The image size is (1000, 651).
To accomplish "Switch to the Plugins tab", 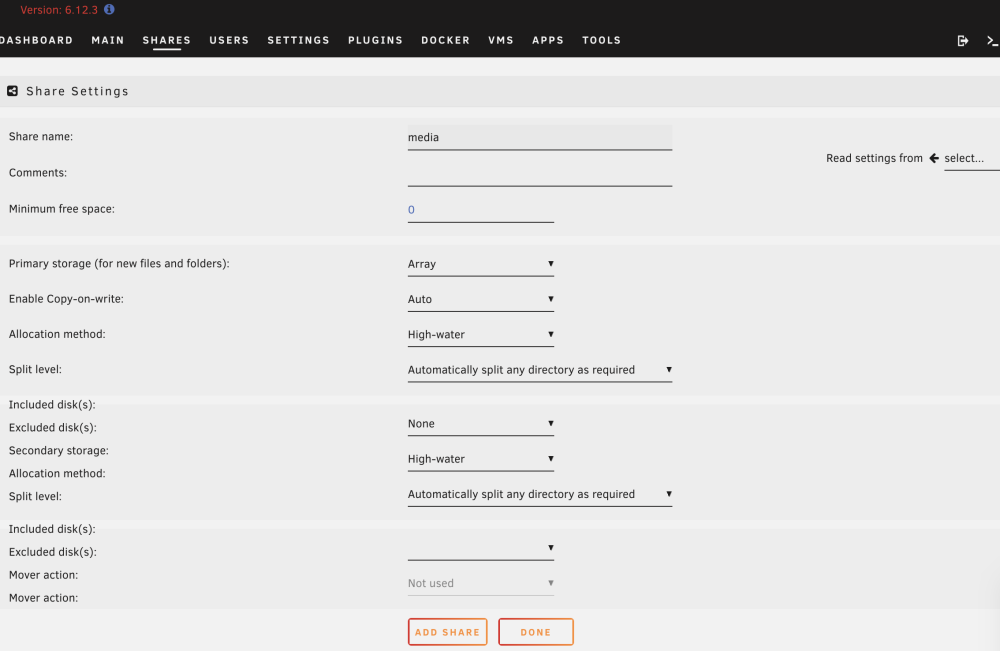I will pyautogui.click(x=375, y=40).
